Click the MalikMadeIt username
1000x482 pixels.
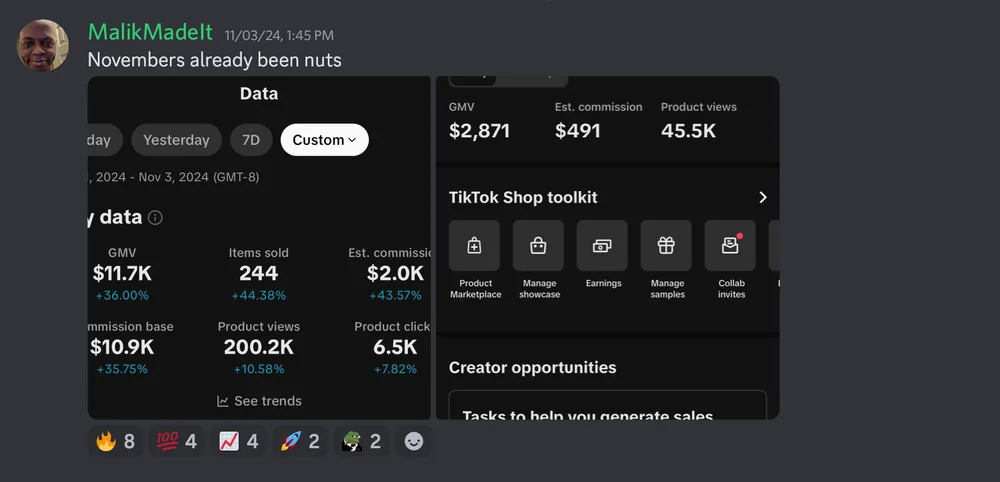point(150,33)
